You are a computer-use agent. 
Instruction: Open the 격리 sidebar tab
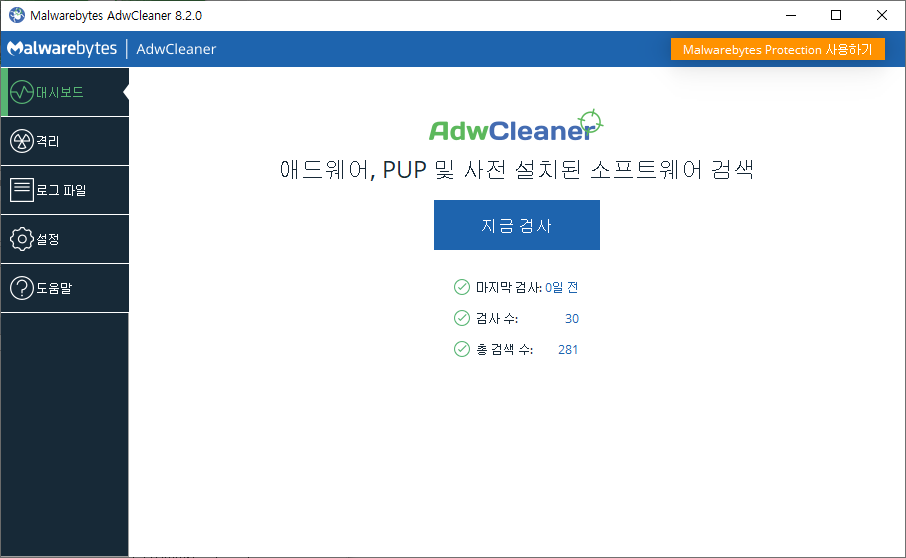[x=65, y=142]
